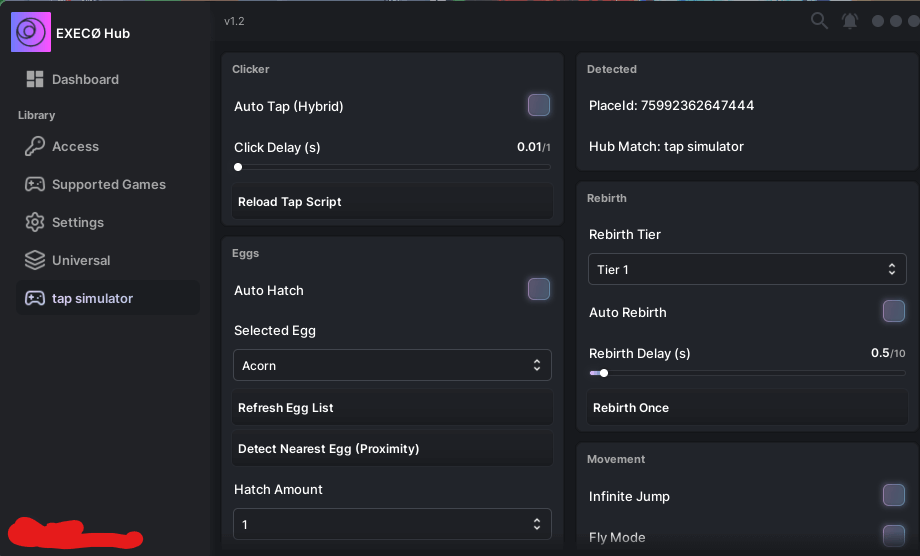Turn on Auto Rebirth

(x=894, y=311)
